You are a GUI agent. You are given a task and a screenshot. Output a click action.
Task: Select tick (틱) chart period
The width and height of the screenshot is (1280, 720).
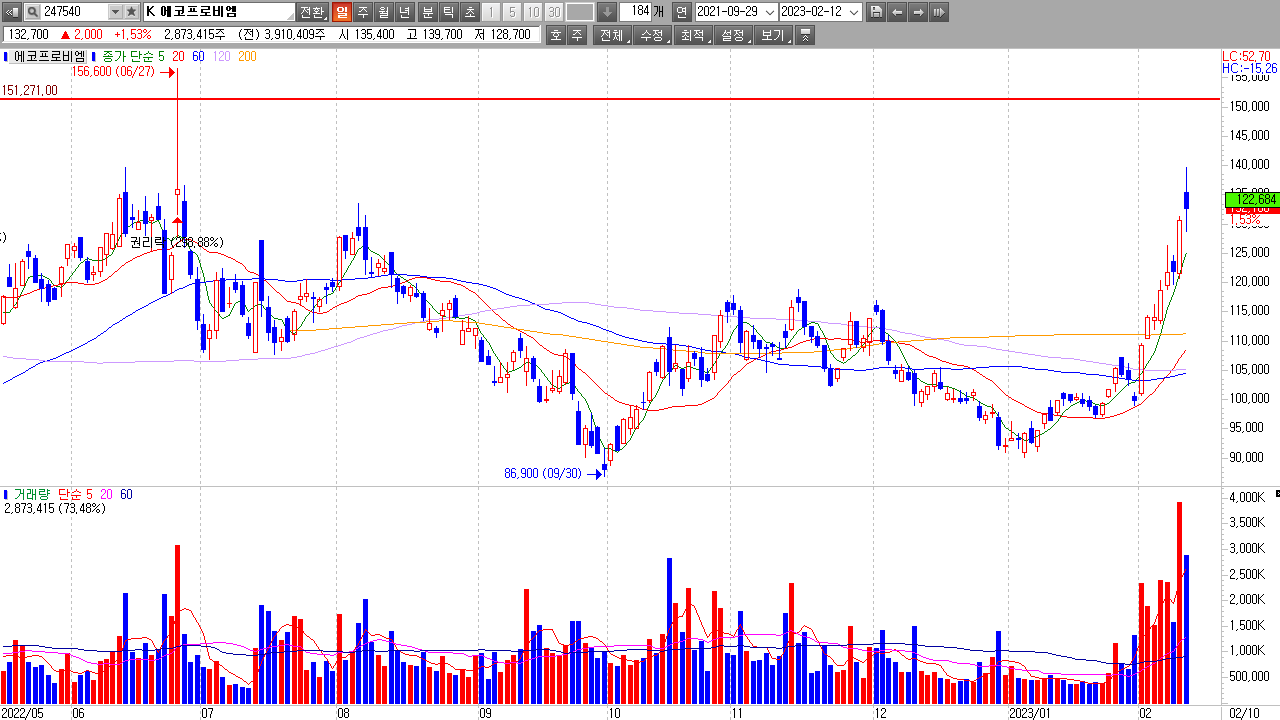[448, 12]
